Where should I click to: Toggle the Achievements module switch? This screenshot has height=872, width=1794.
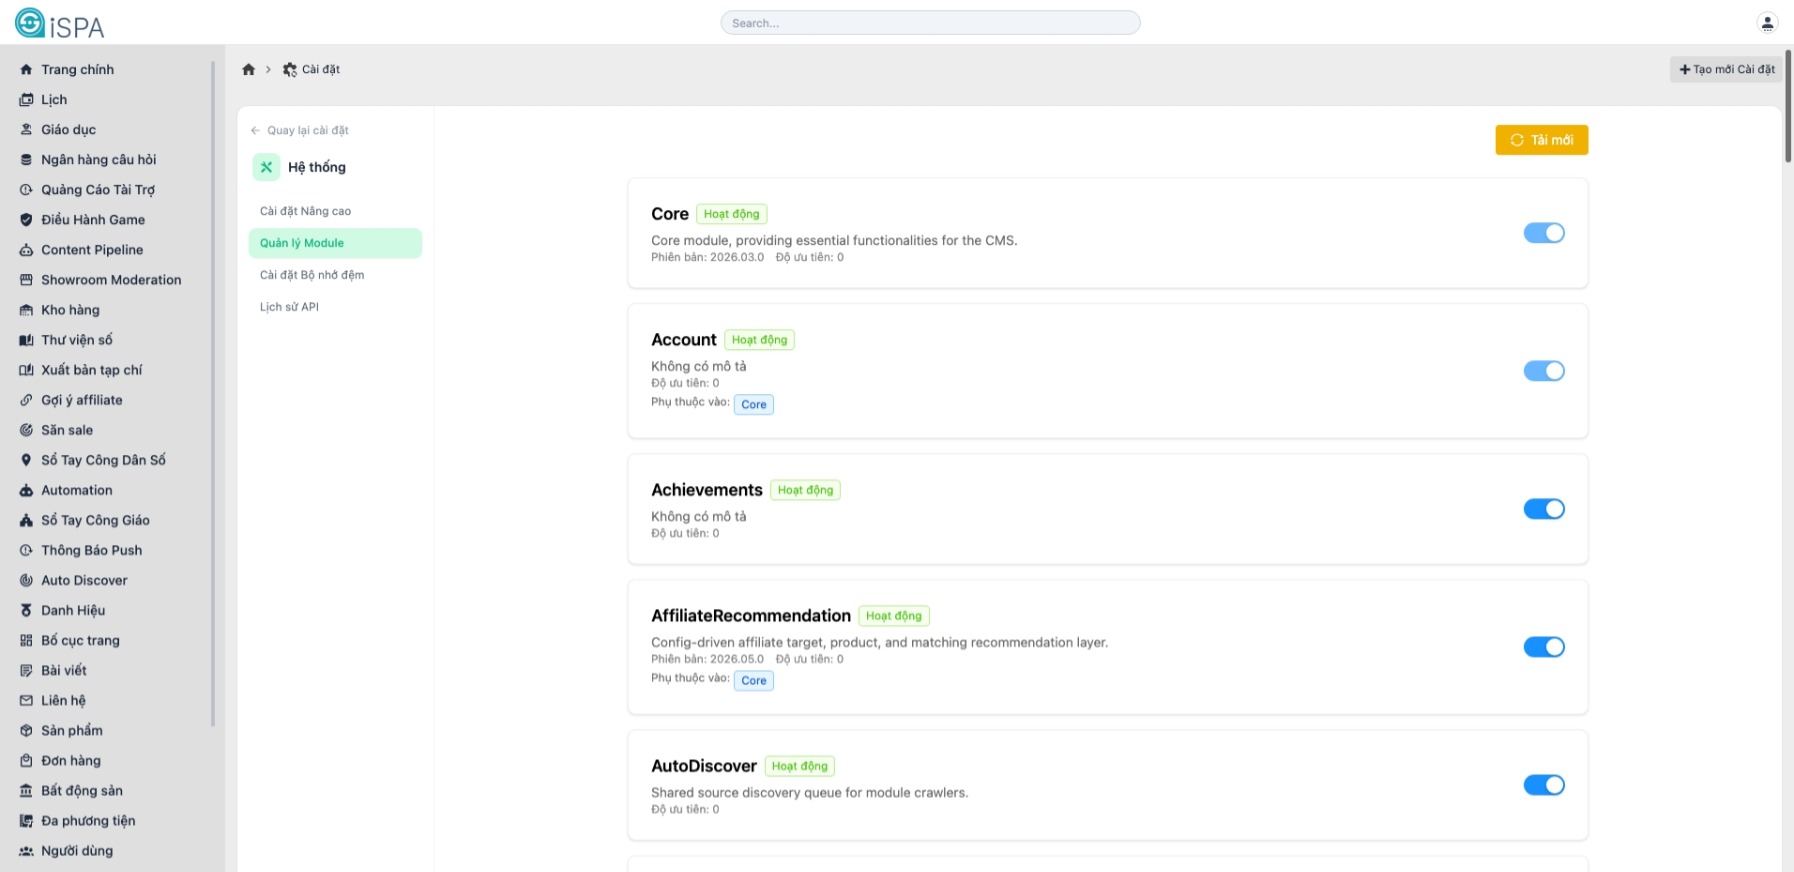click(x=1544, y=509)
